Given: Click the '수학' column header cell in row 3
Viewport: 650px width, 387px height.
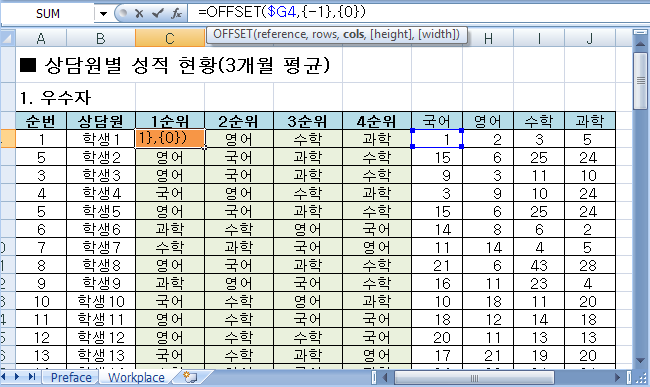Looking at the screenshot, I should [x=539, y=121].
